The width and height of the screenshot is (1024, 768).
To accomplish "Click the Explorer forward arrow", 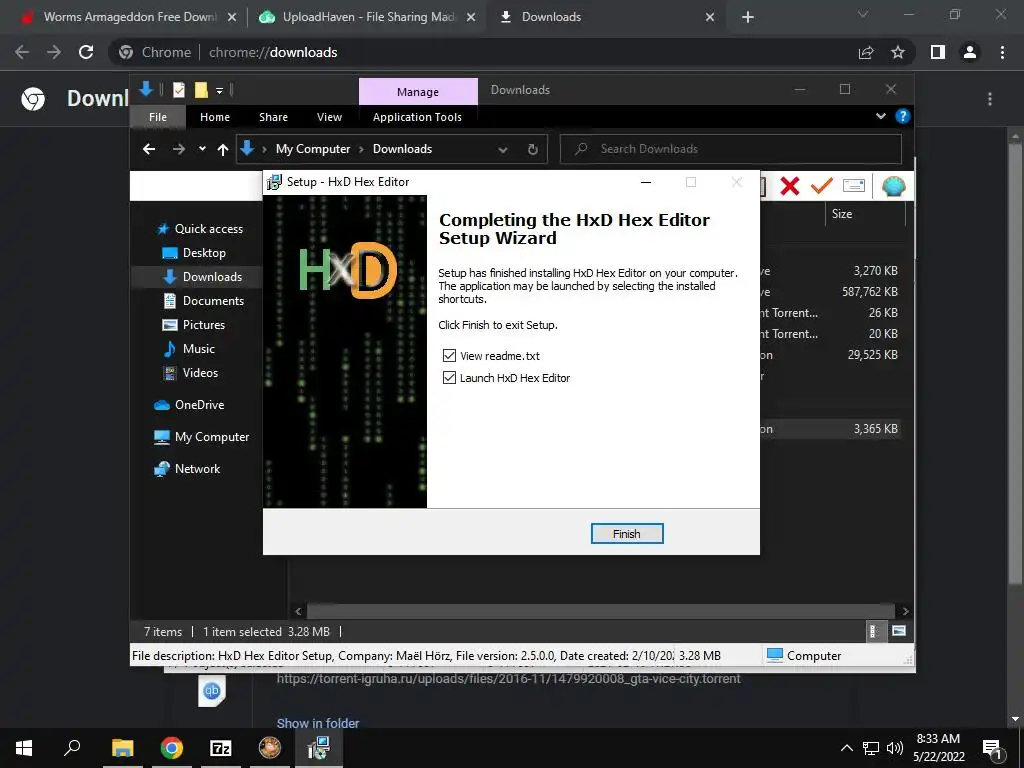I will 178,149.
